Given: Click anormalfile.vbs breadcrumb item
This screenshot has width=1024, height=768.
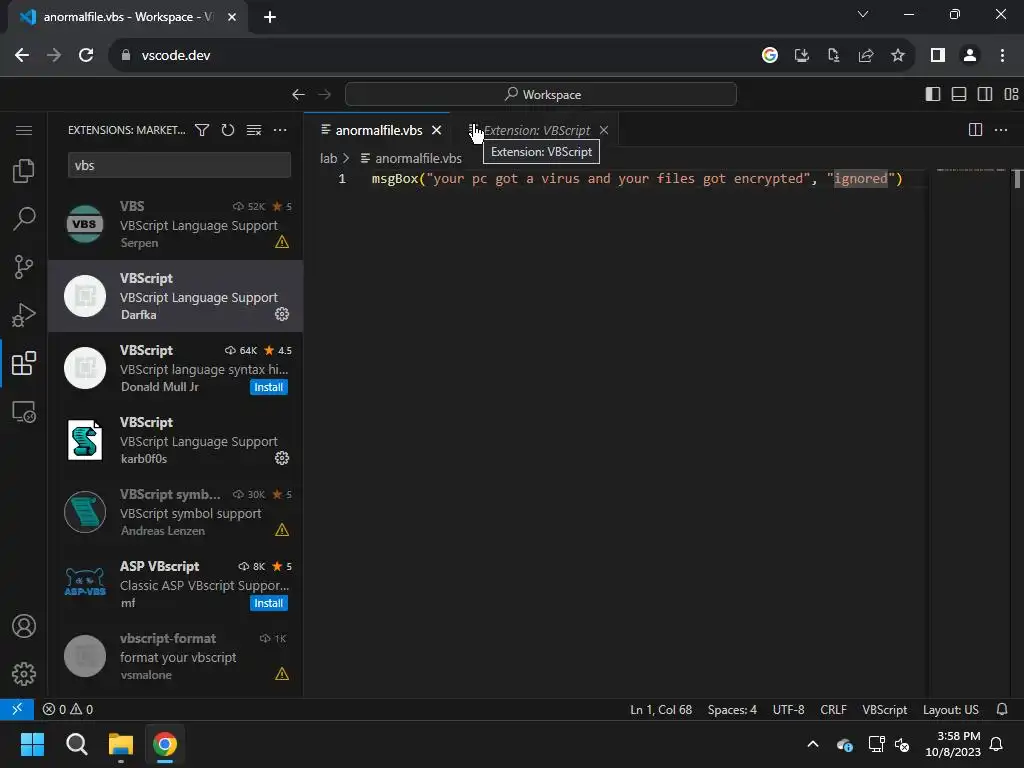Looking at the screenshot, I should click(x=411, y=158).
